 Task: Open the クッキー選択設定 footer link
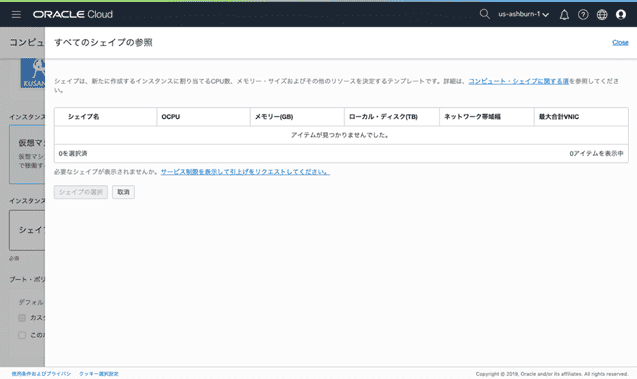click(x=99, y=374)
